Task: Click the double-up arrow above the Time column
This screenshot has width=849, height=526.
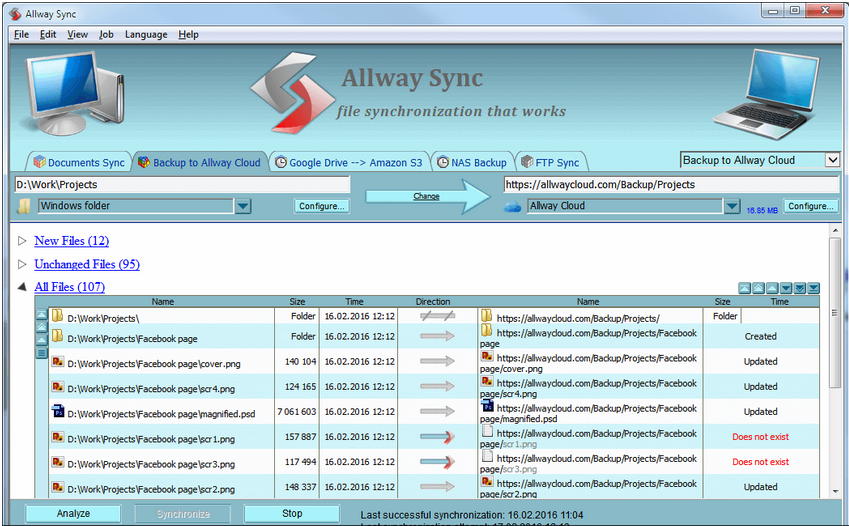Action: tap(759, 288)
